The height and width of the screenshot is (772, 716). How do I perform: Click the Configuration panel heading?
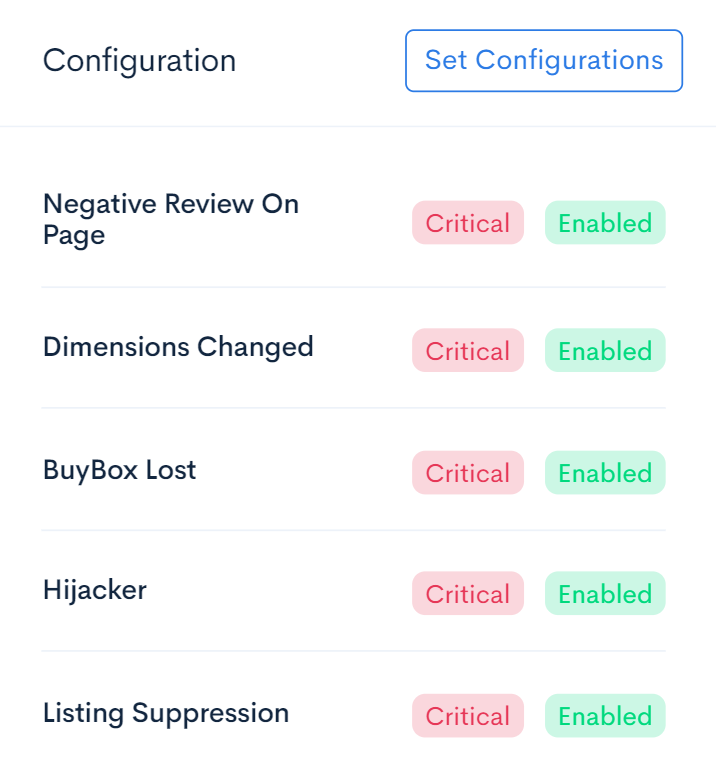pyautogui.click(x=139, y=61)
